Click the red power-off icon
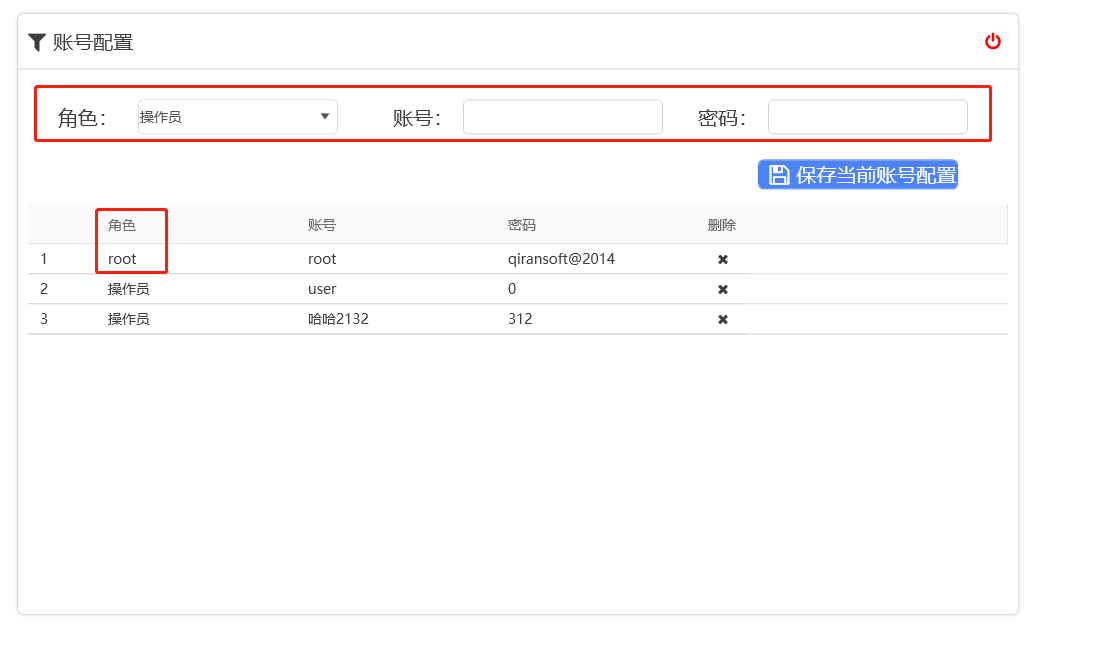The height and width of the screenshot is (648, 1100). (992, 41)
